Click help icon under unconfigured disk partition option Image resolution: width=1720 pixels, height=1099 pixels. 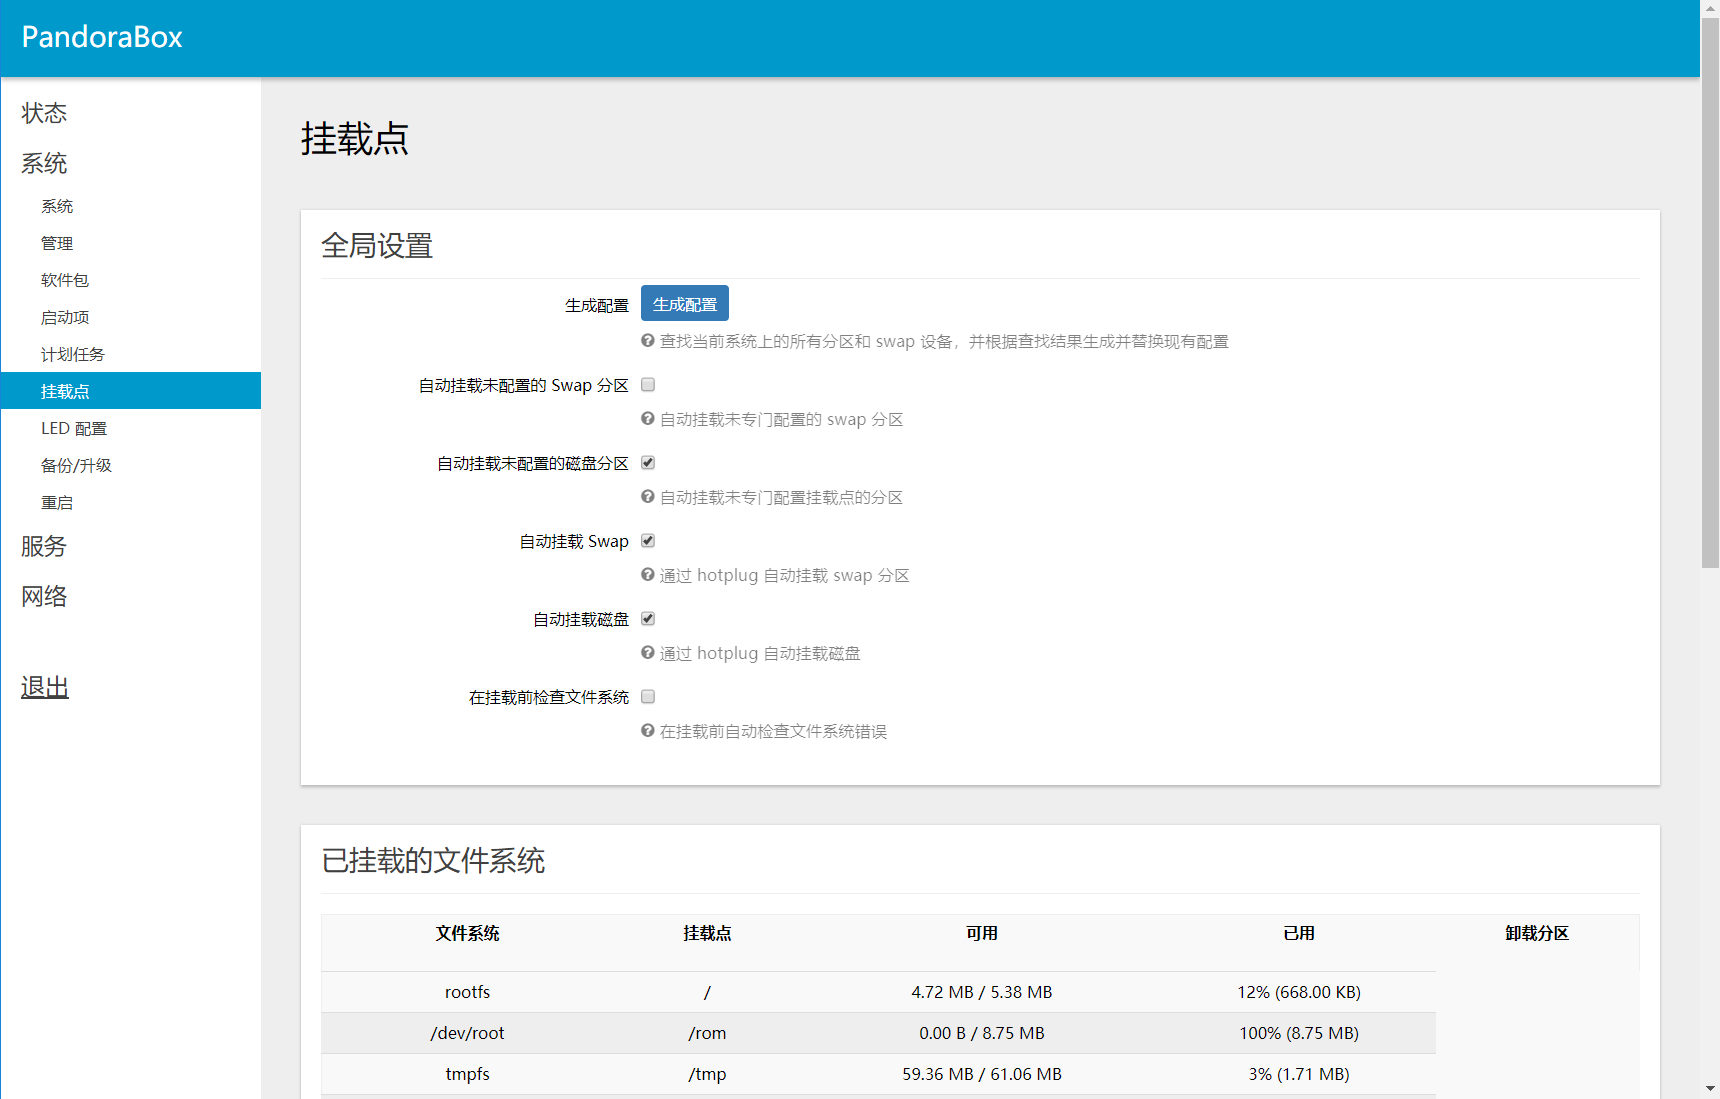coord(648,497)
